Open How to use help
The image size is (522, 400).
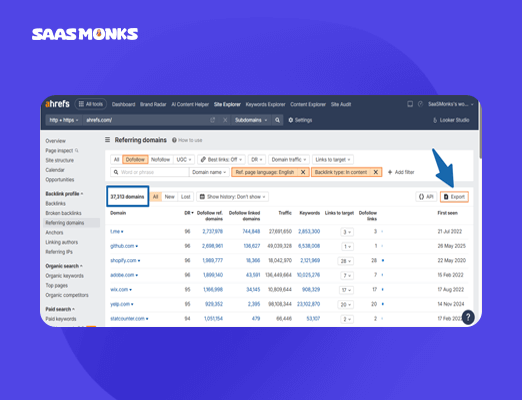[187, 140]
